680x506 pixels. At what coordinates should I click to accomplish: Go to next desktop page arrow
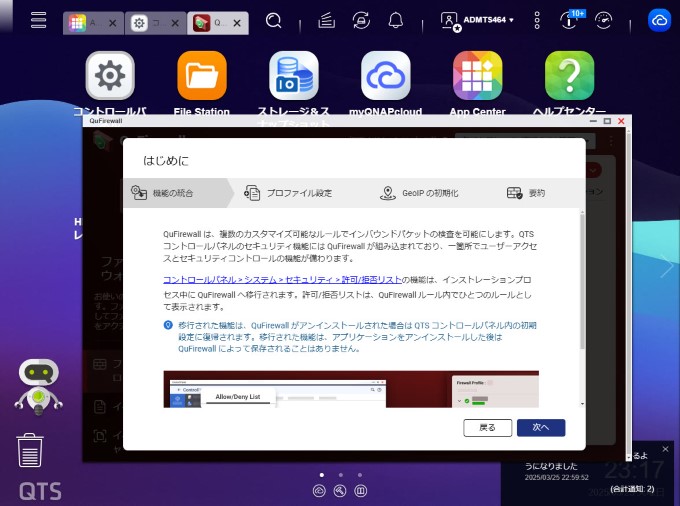pos(667,267)
